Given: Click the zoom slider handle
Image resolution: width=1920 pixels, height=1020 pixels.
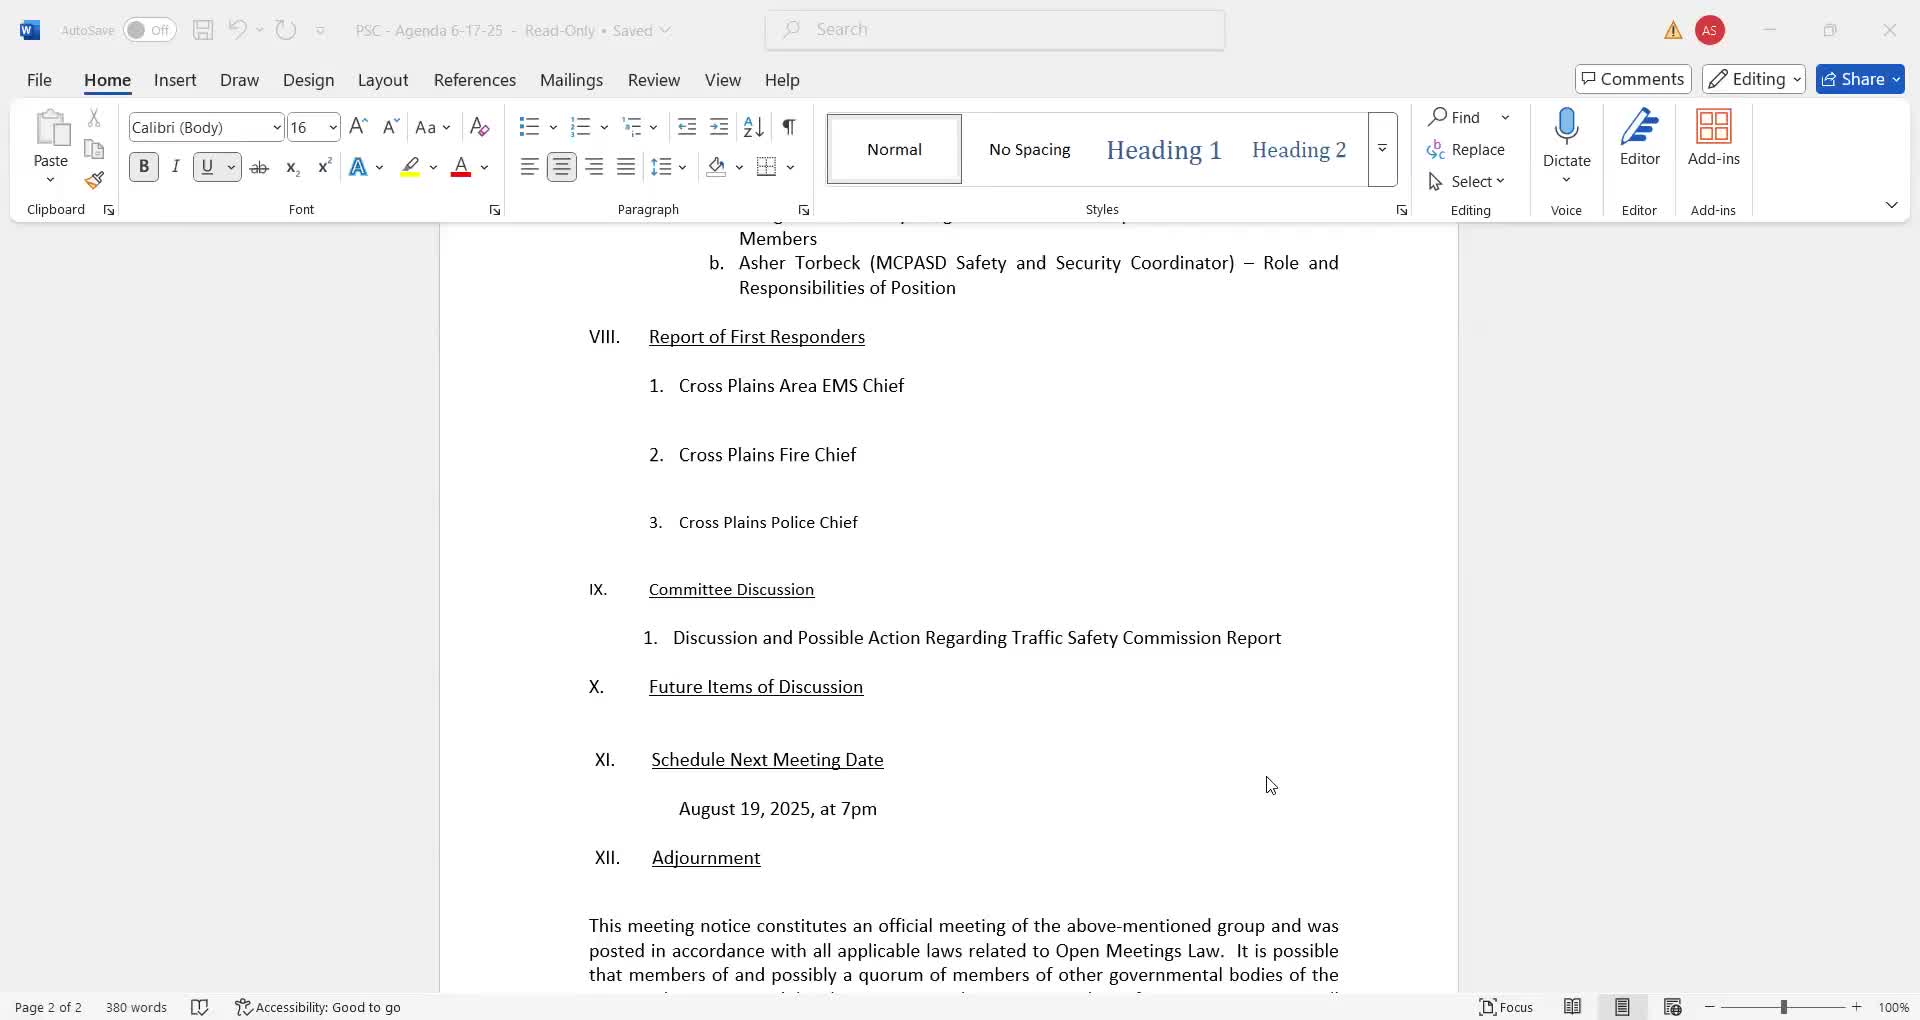Looking at the screenshot, I should (x=1783, y=1007).
